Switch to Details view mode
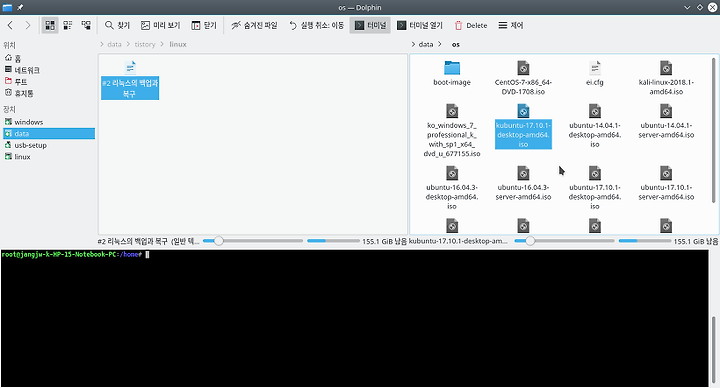Screen dimensions: 720x388 pyautogui.click(x=86, y=25)
